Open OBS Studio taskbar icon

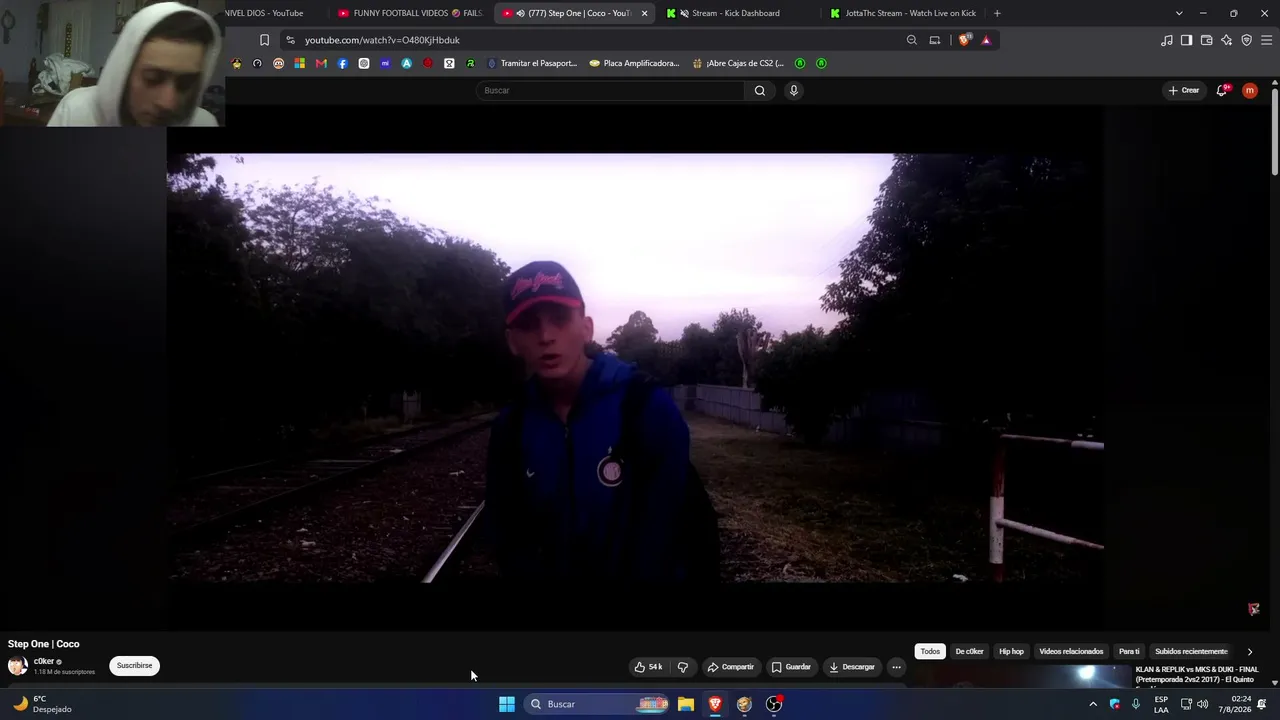click(774, 704)
